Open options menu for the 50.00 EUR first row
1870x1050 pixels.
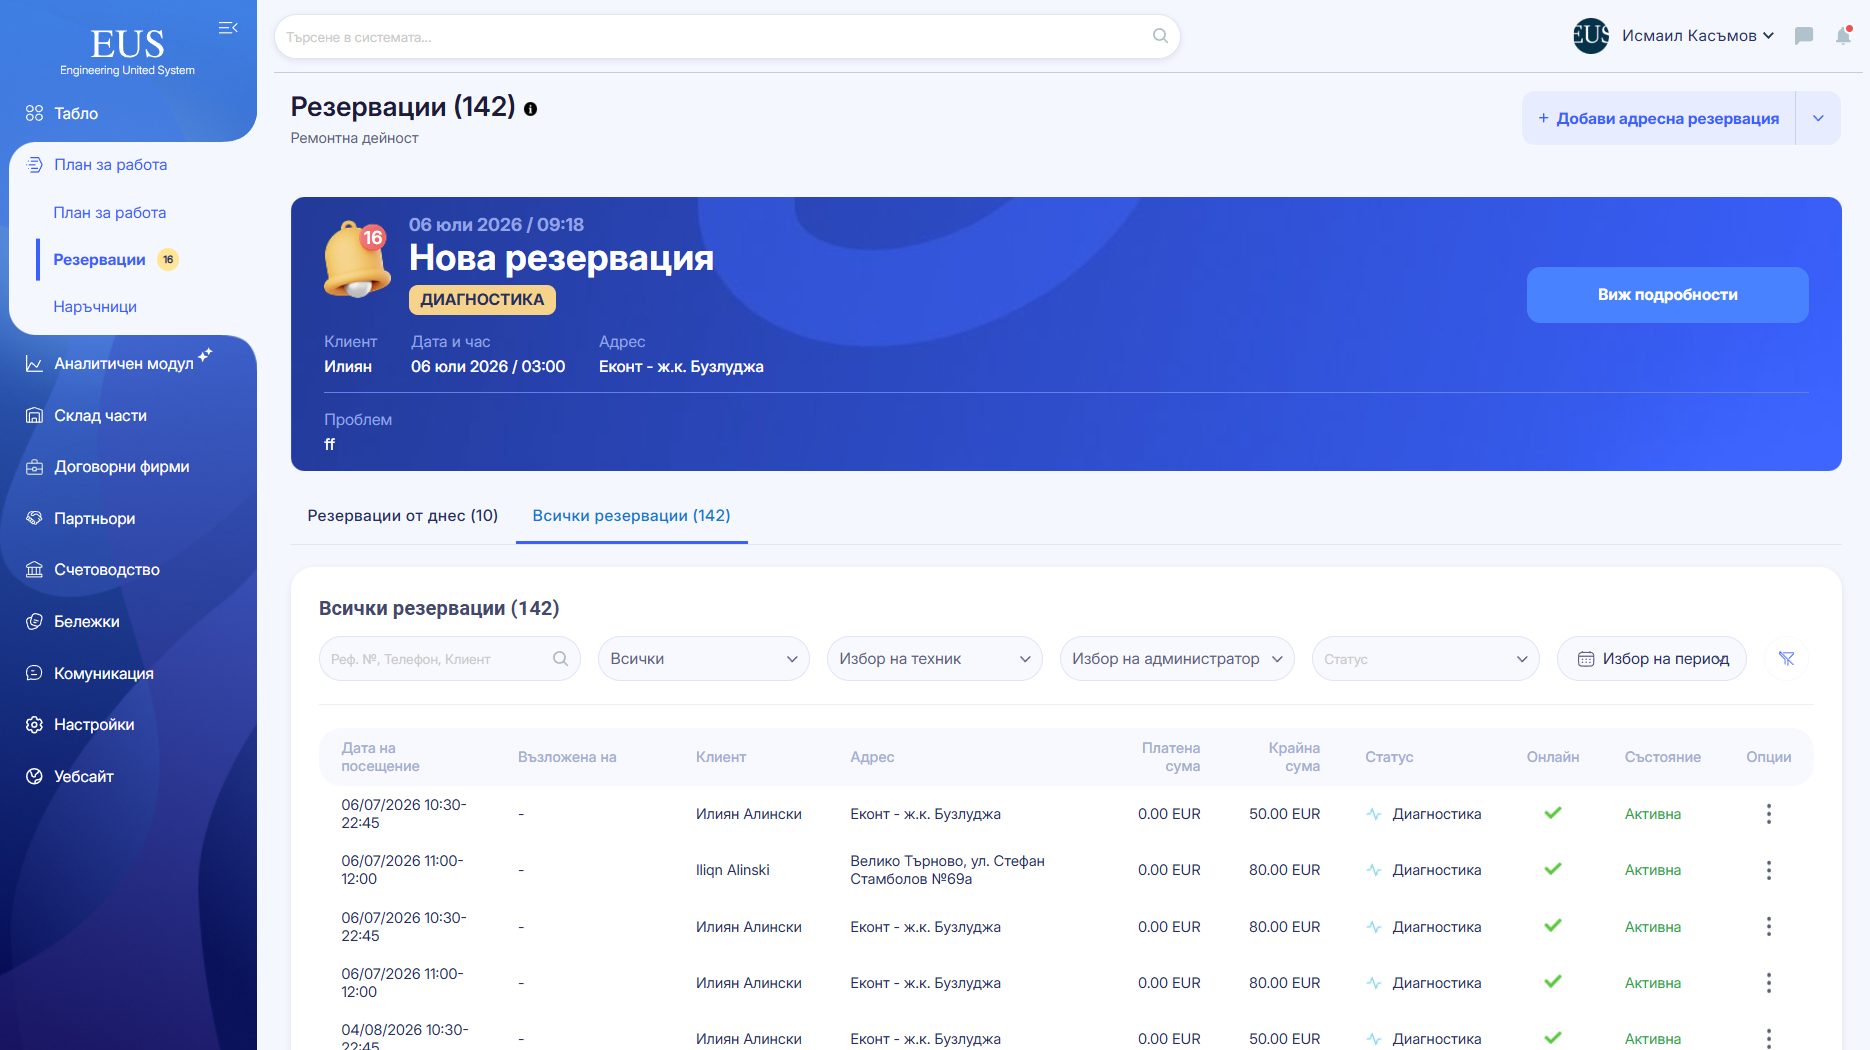[1768, 814]
